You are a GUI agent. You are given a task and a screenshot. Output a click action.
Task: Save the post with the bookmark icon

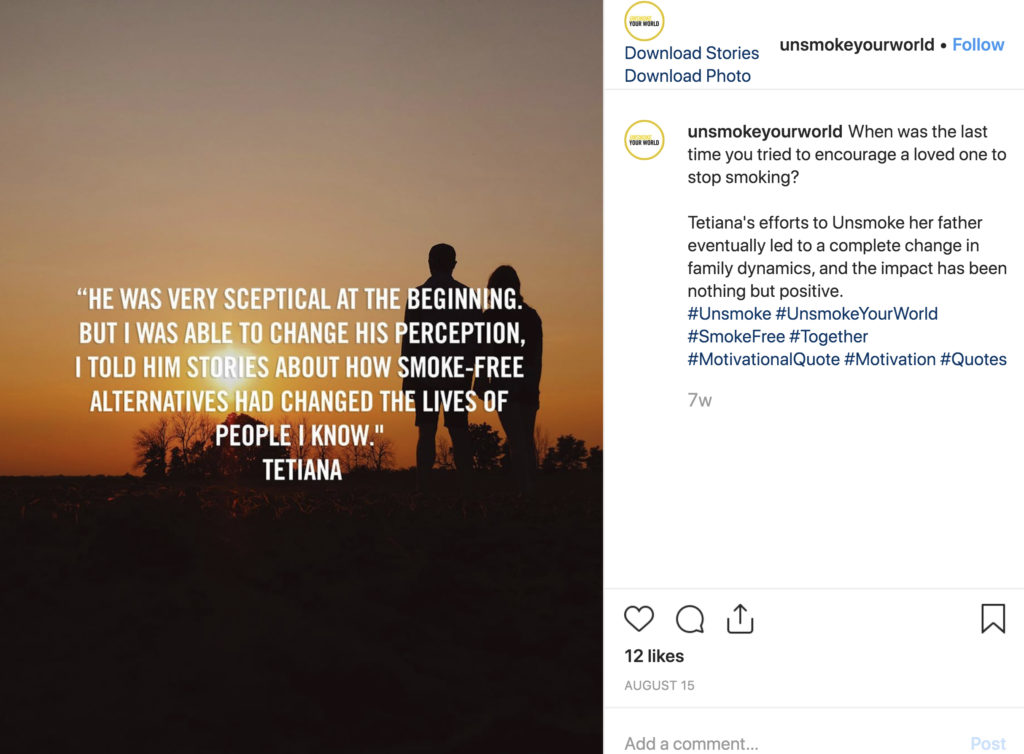click(993, 618)
